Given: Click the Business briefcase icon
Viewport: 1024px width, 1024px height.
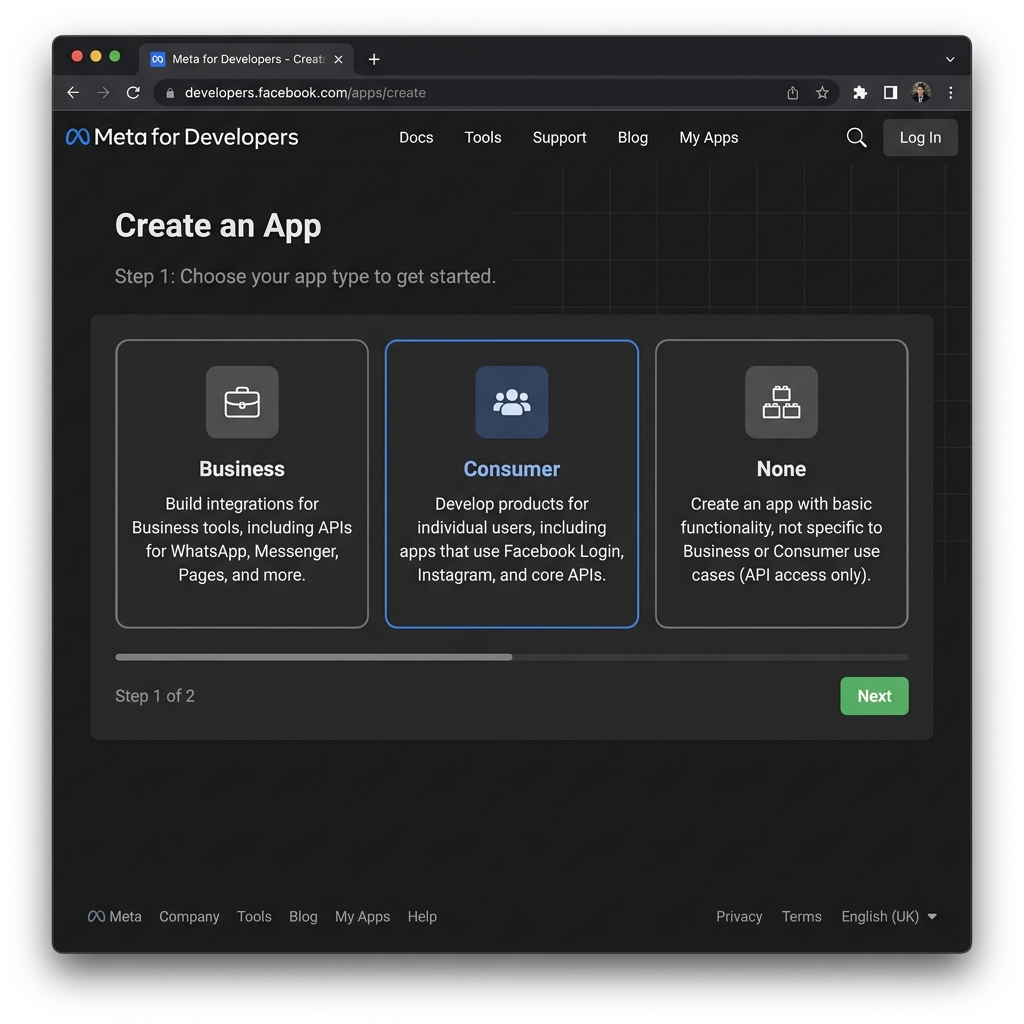Looking at the screenshot, I should [241, 402].
